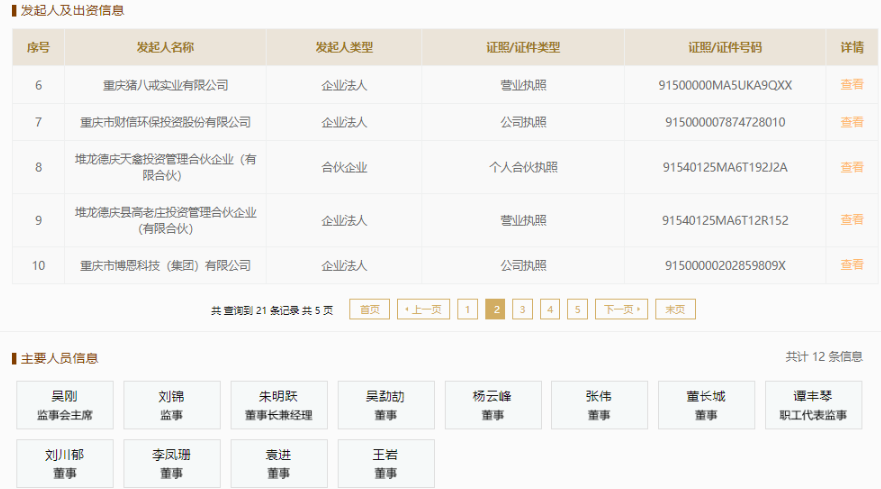Open personnel card 袁进 董事
881x489 pixels.
click(279, 464)
